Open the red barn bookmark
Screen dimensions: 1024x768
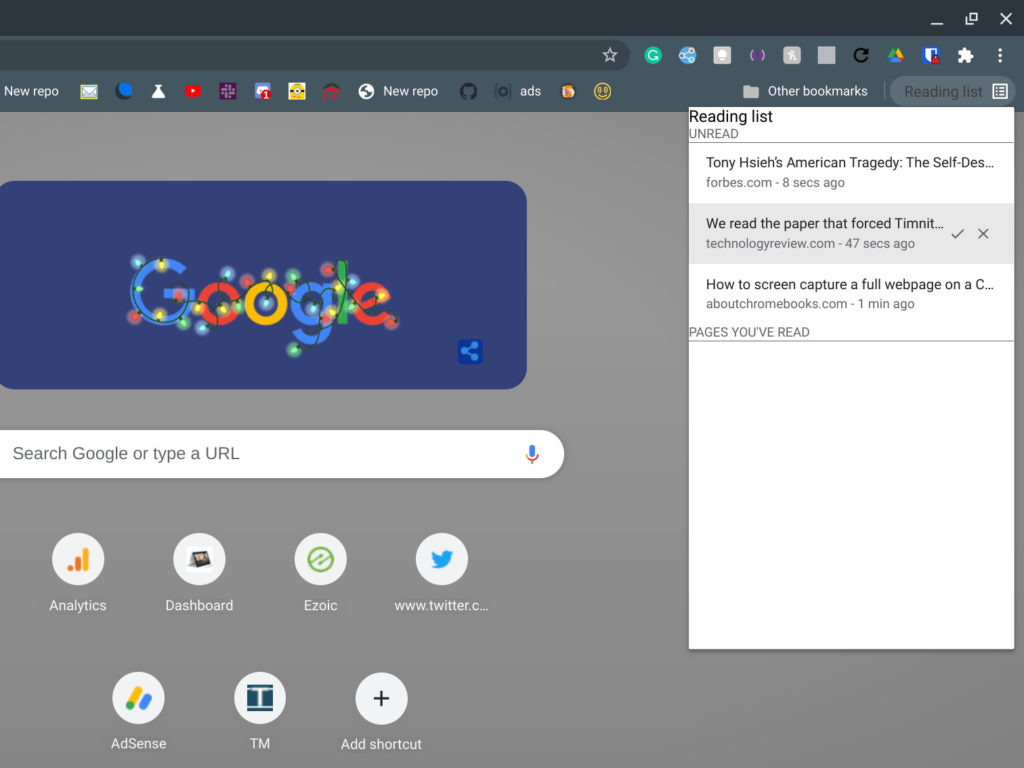332,91
